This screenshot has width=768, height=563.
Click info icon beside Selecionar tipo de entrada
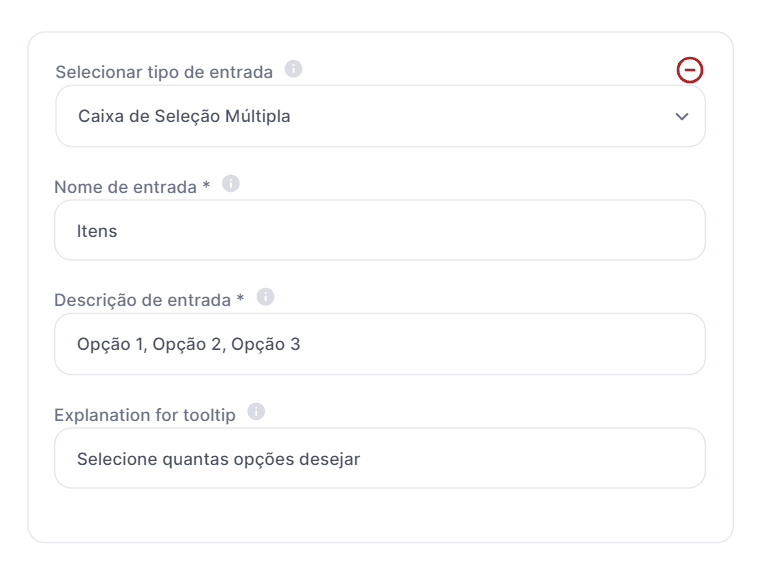click(293, 69)
